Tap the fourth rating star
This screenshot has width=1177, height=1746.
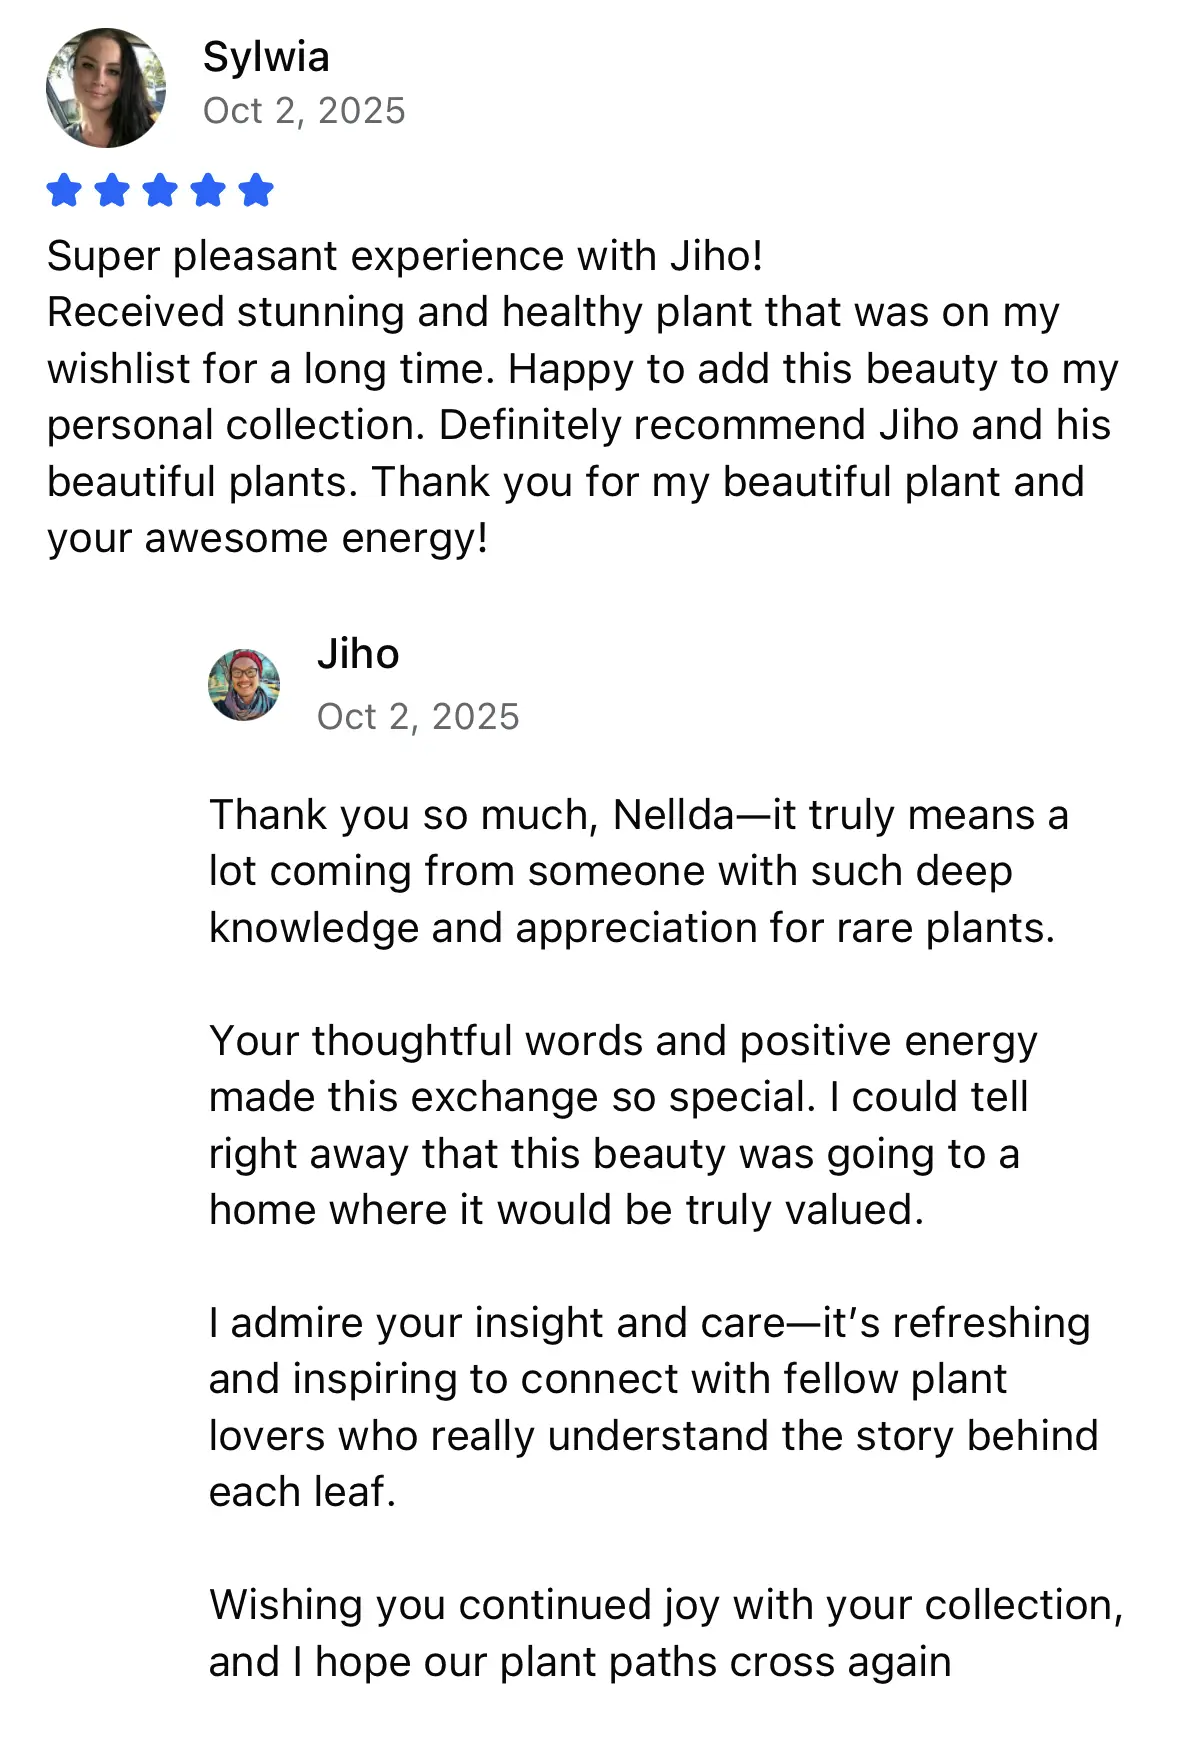pos(208,190)
